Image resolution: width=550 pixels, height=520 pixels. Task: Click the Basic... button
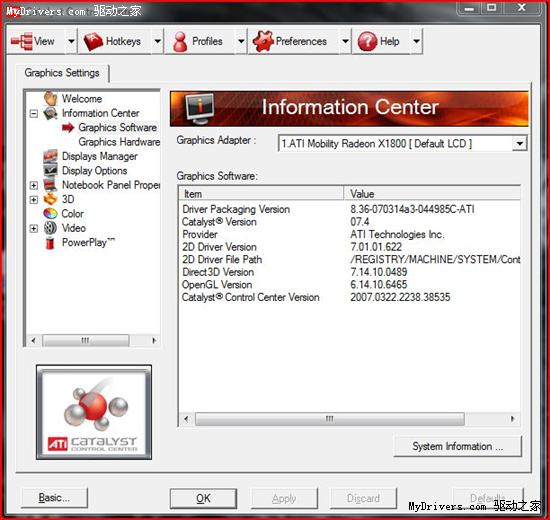pos(54,498)
